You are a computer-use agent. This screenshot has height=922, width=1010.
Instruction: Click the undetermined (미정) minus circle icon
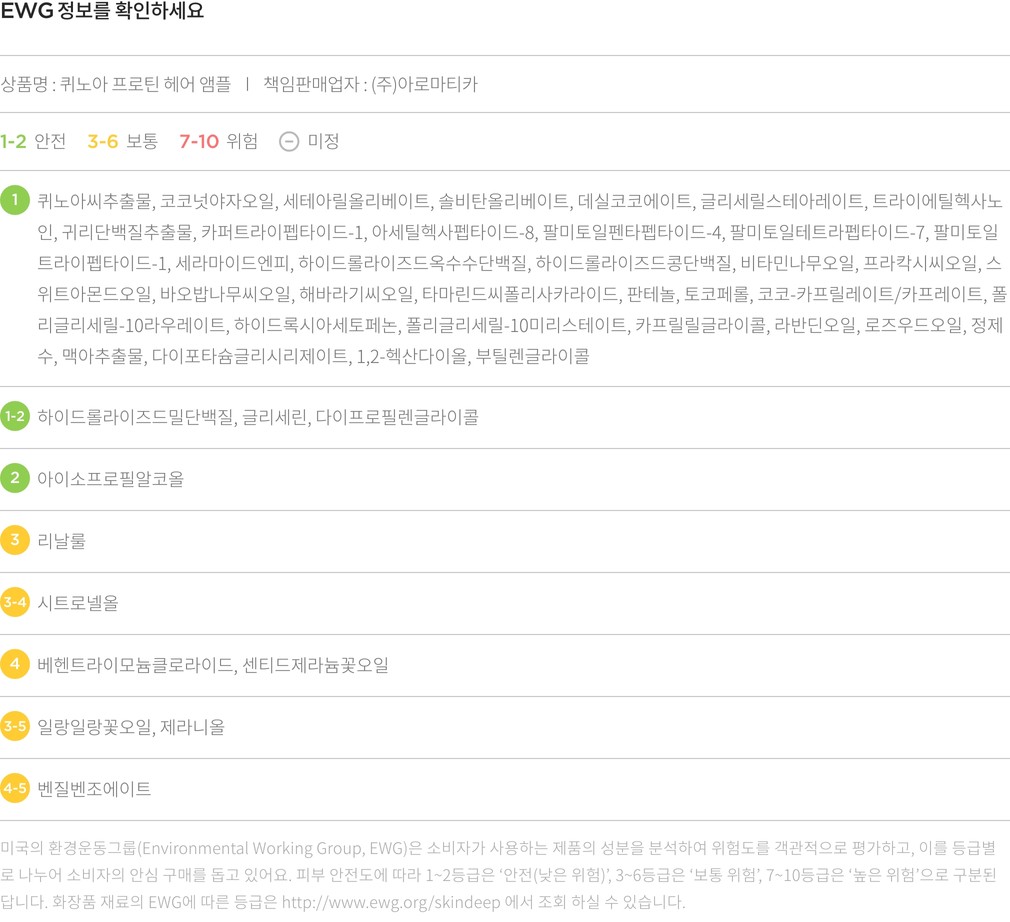pos(289,141)
